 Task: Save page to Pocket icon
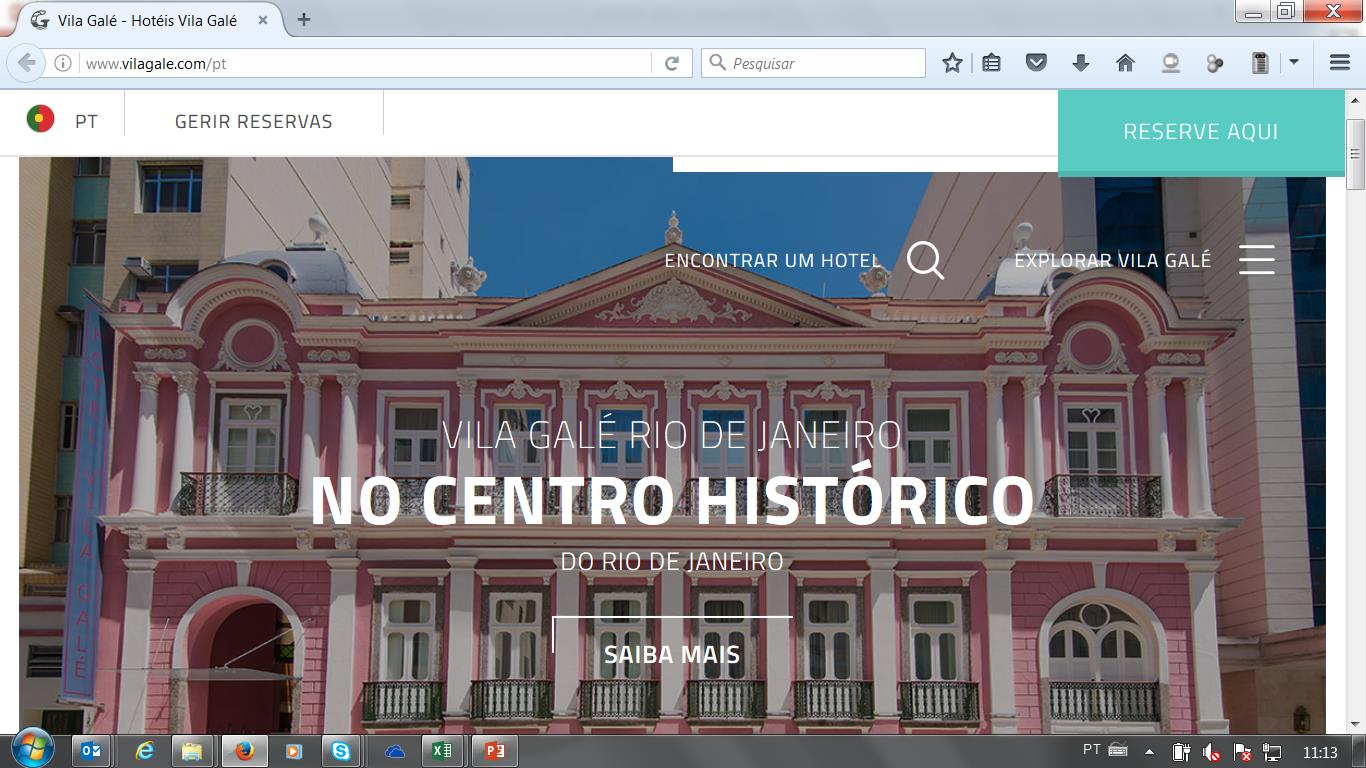click(1036, 63)
